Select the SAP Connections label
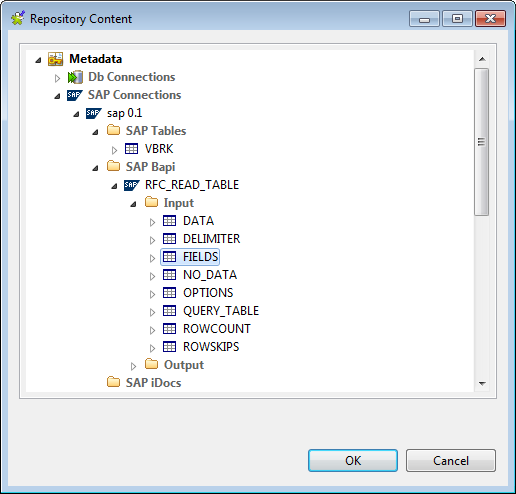 pyautogui.click(x=135, y=95)
